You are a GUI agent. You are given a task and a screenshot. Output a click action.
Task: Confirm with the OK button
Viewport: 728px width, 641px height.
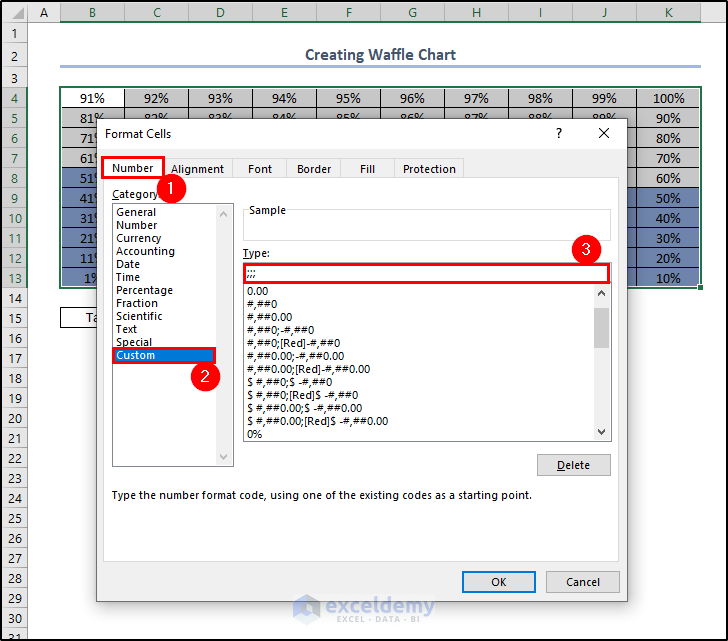499,582
